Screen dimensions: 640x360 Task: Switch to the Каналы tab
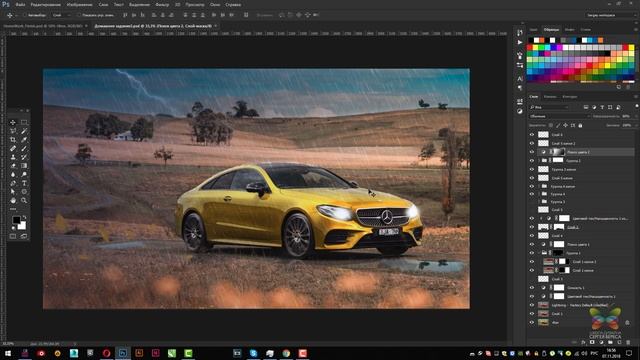(551, 97)
